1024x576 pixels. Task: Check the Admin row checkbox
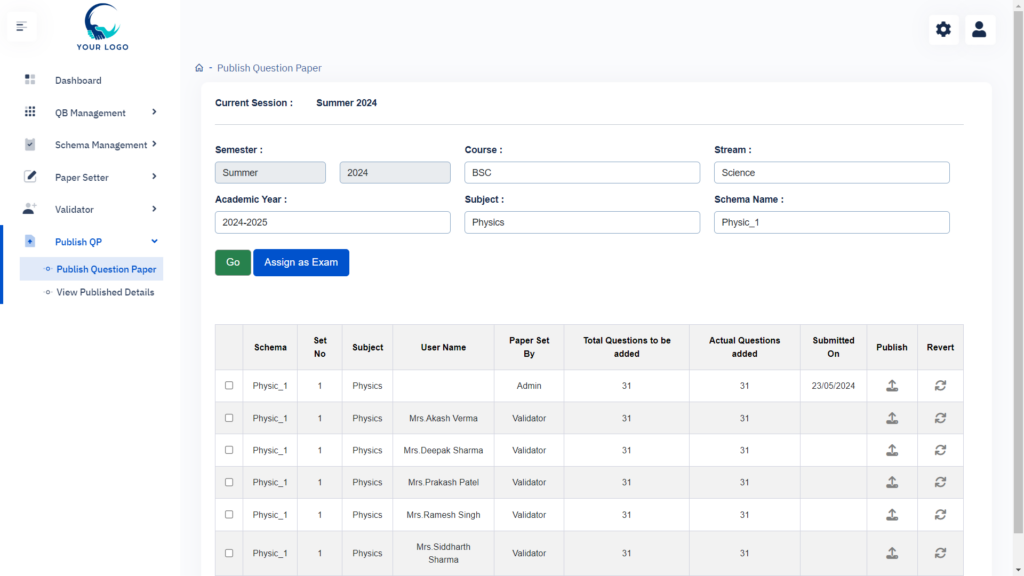pyautogui.click(x=229, y=385)
